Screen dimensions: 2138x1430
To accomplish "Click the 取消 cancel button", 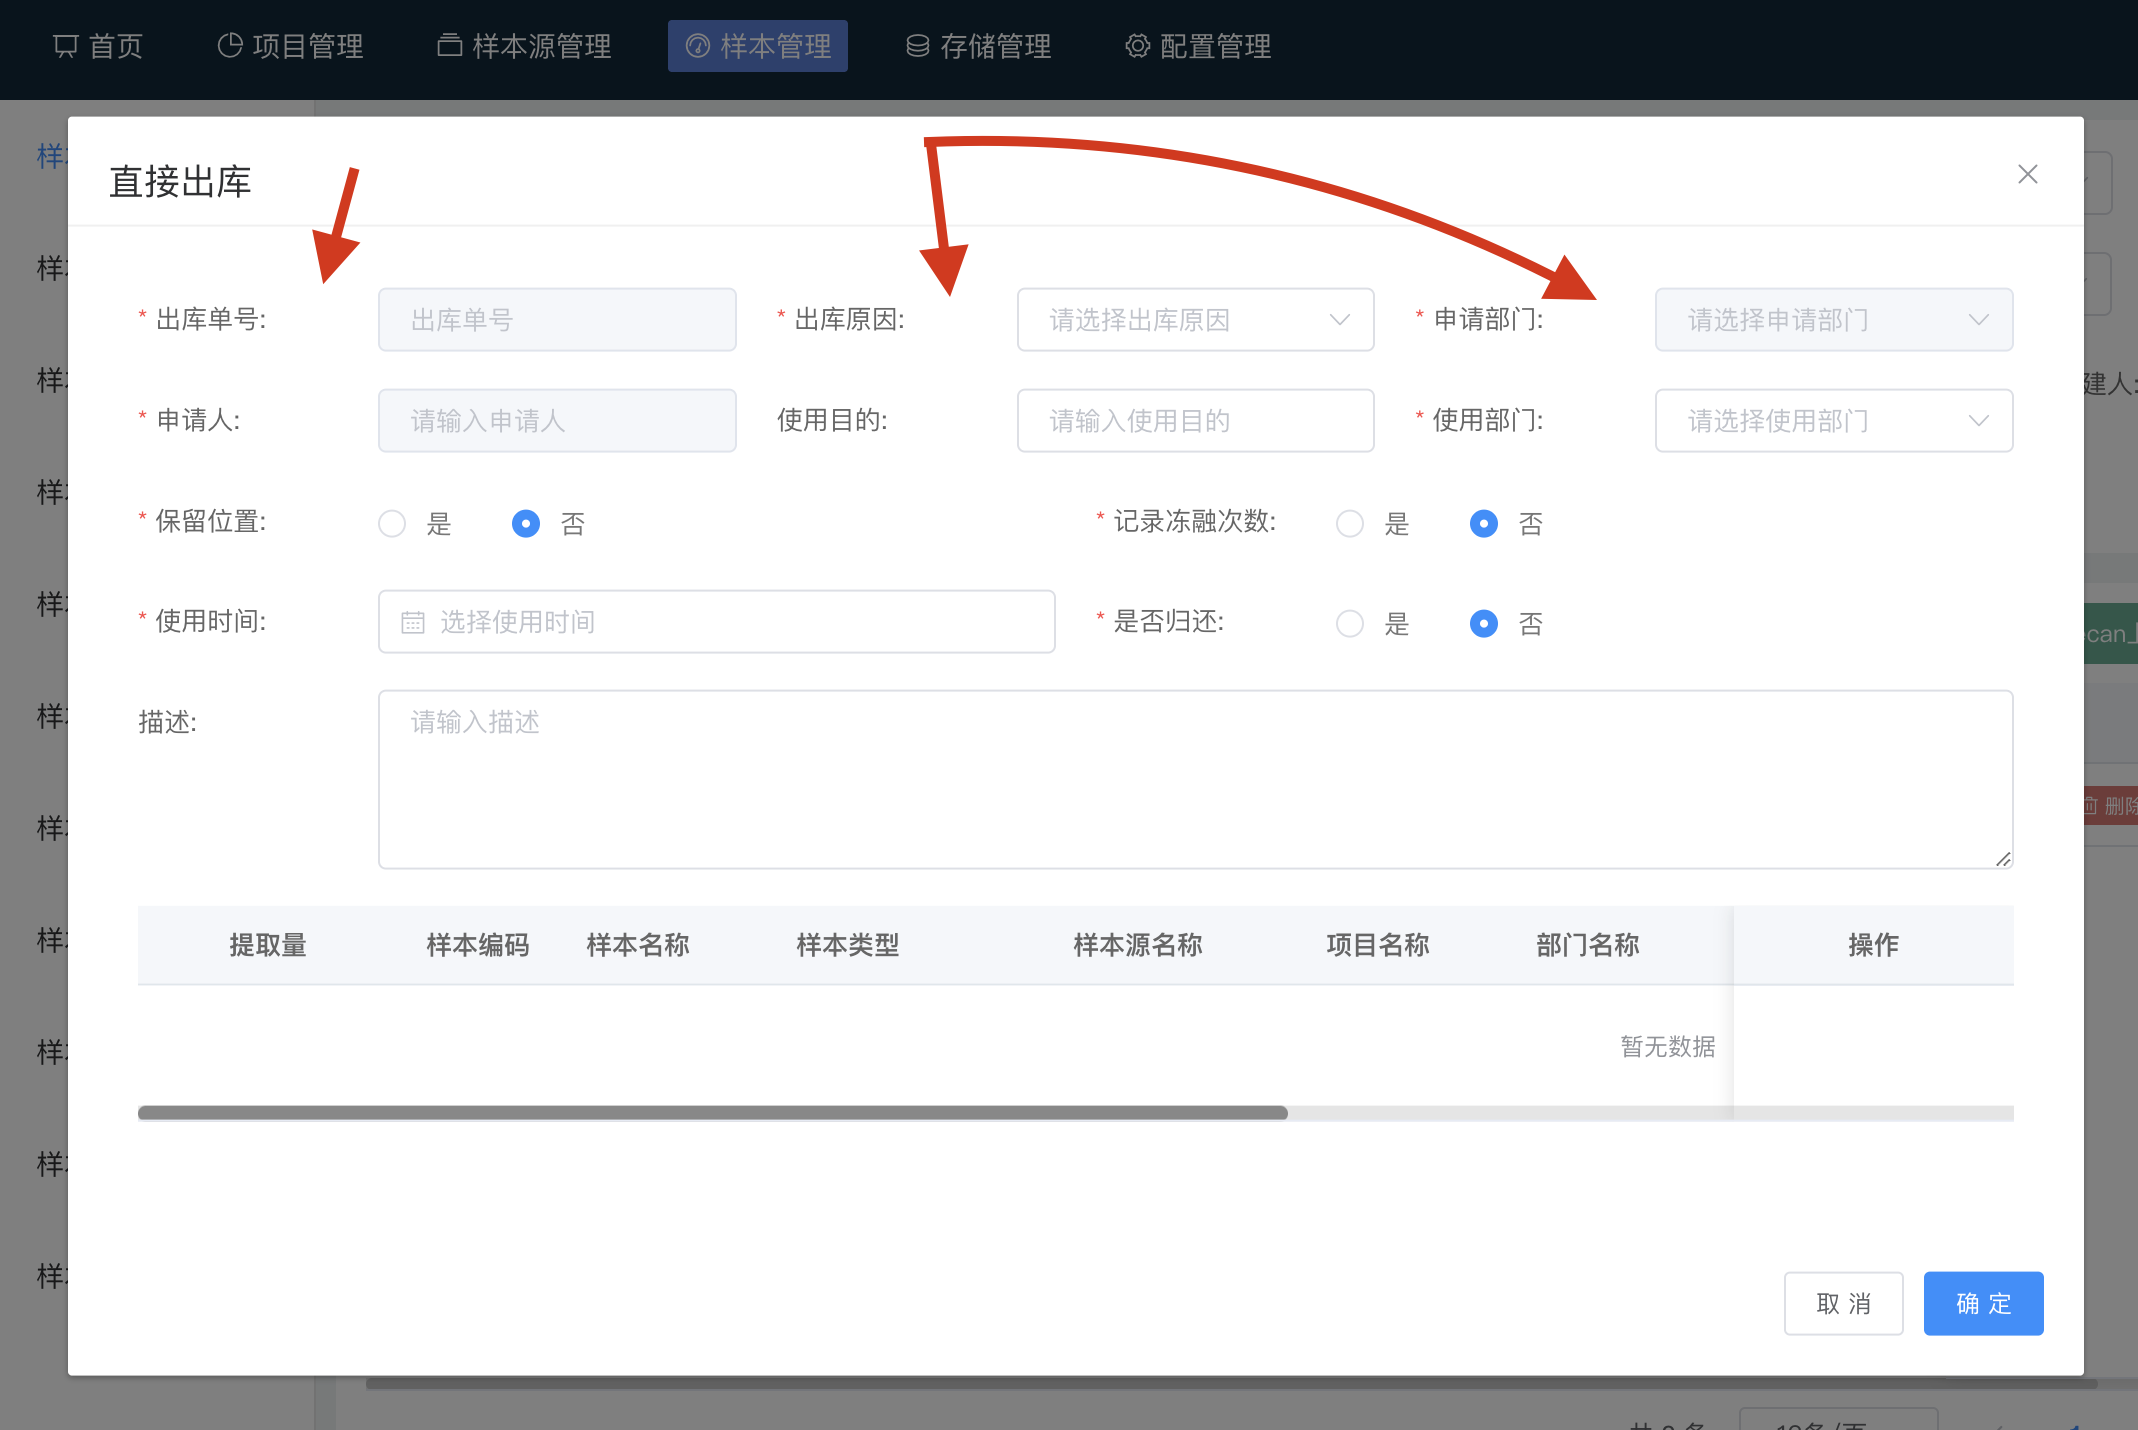I will tap(1843, 1303).
